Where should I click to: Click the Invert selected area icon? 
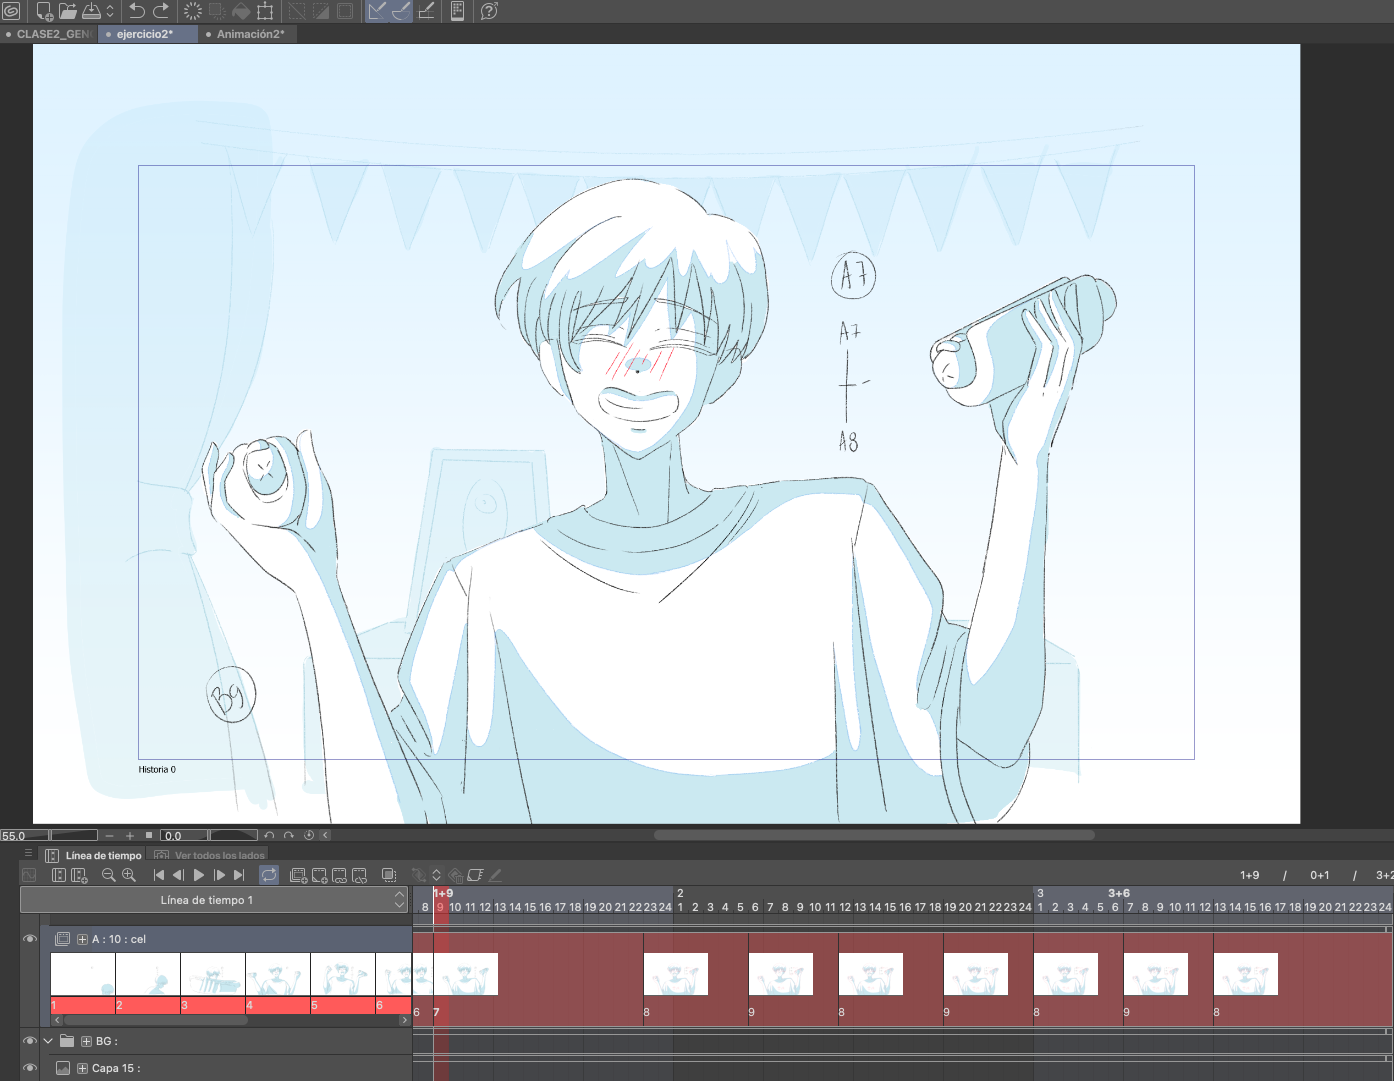click(321, 11)
